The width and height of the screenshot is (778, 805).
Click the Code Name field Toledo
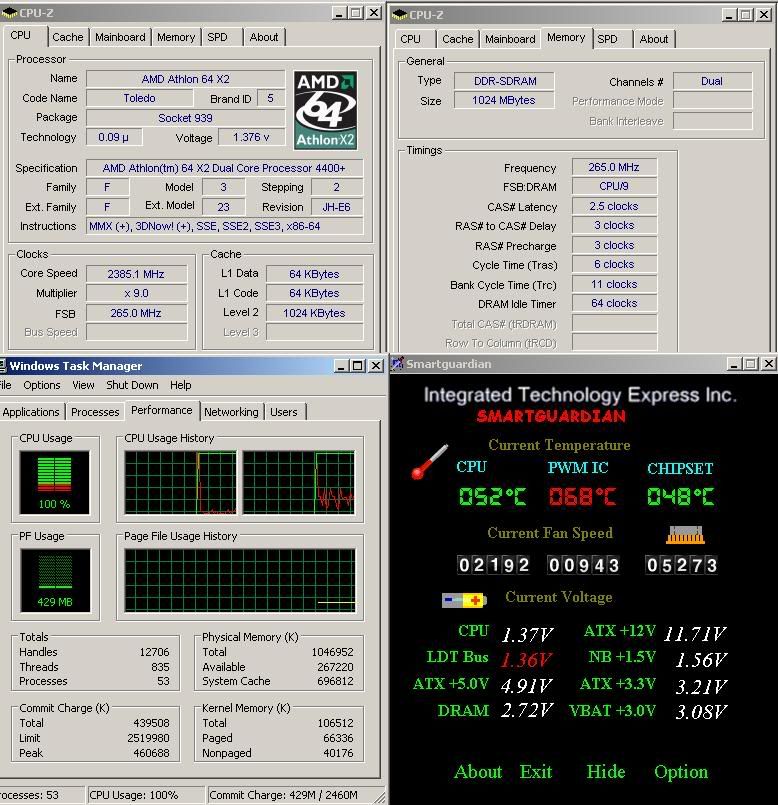point(139,98)
